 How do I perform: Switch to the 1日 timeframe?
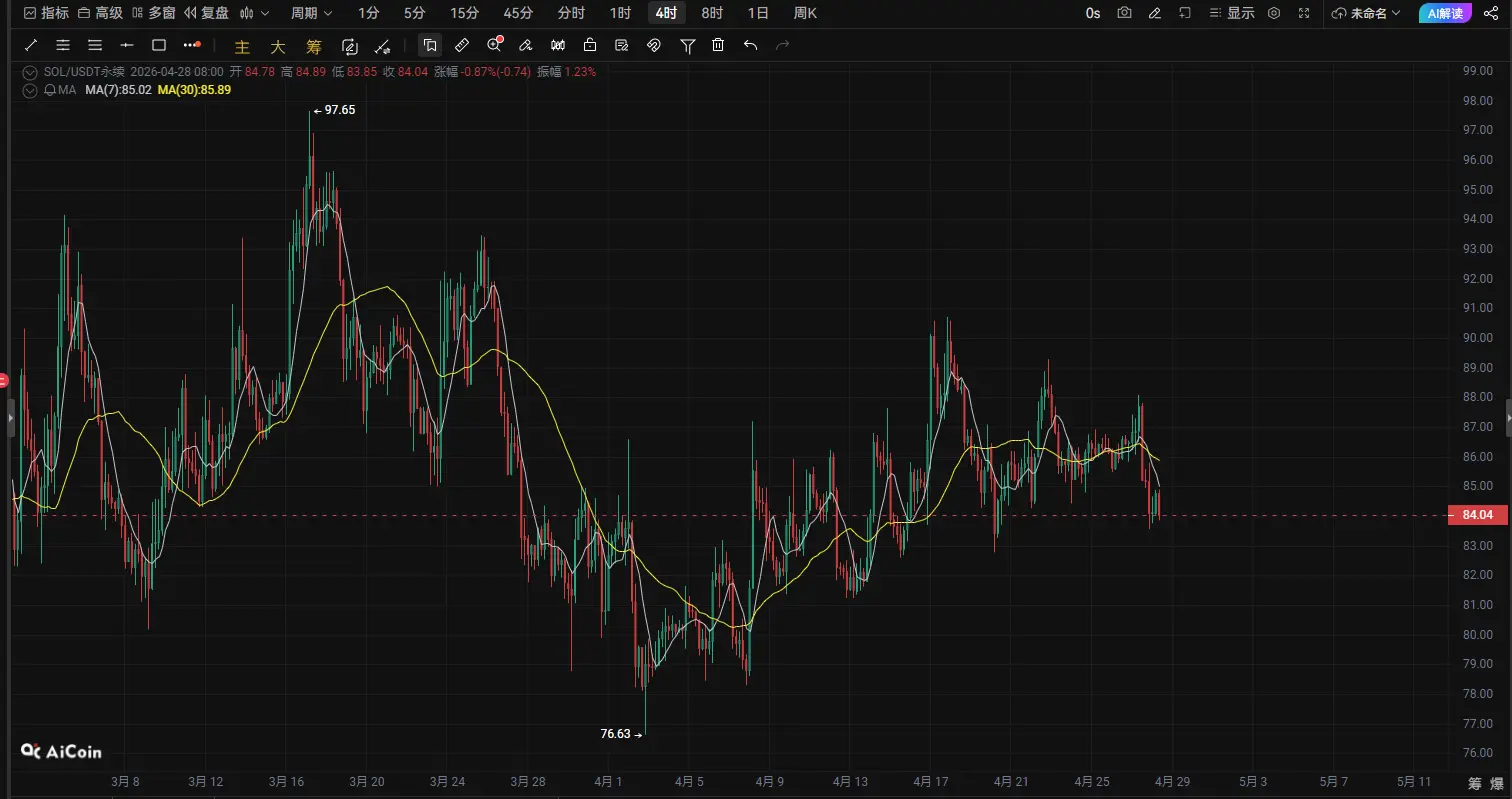click(x=758, y=13)
